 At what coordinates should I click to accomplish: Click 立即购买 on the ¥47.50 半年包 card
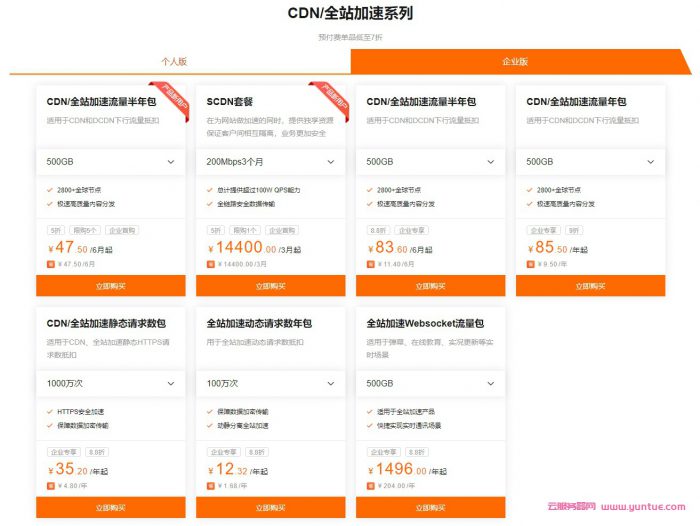pyautogui.click(x=110, y=286)
